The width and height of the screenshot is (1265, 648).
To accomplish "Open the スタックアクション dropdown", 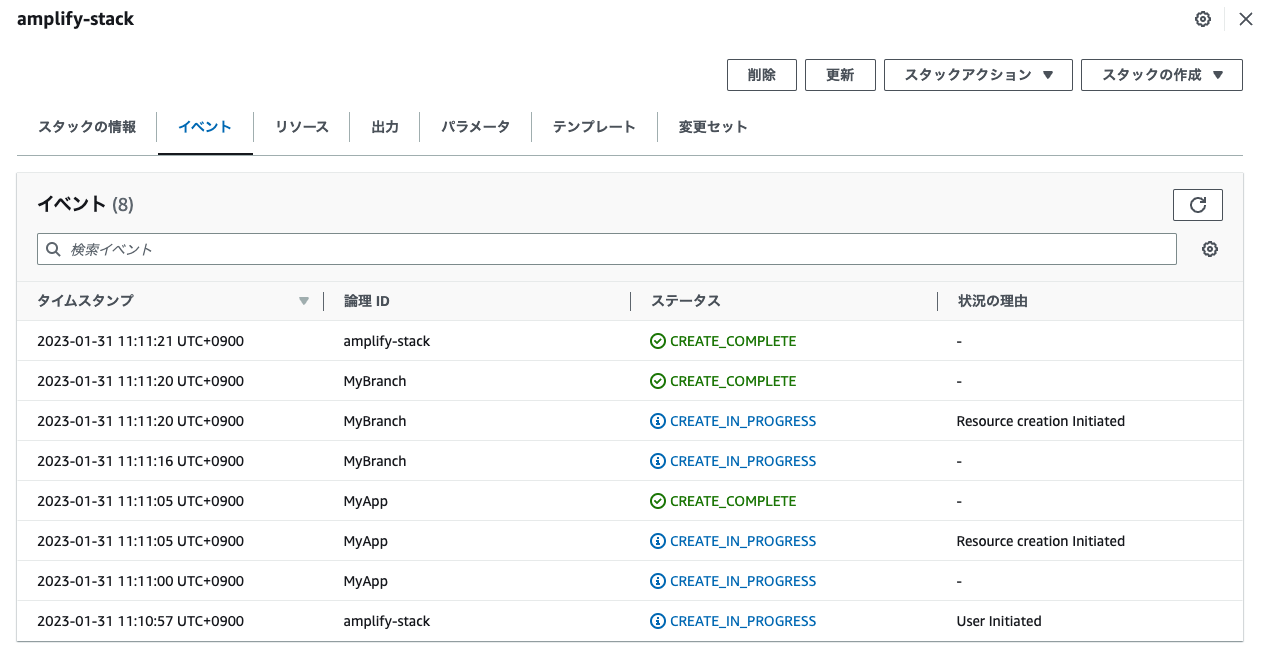I will (978, 75).
